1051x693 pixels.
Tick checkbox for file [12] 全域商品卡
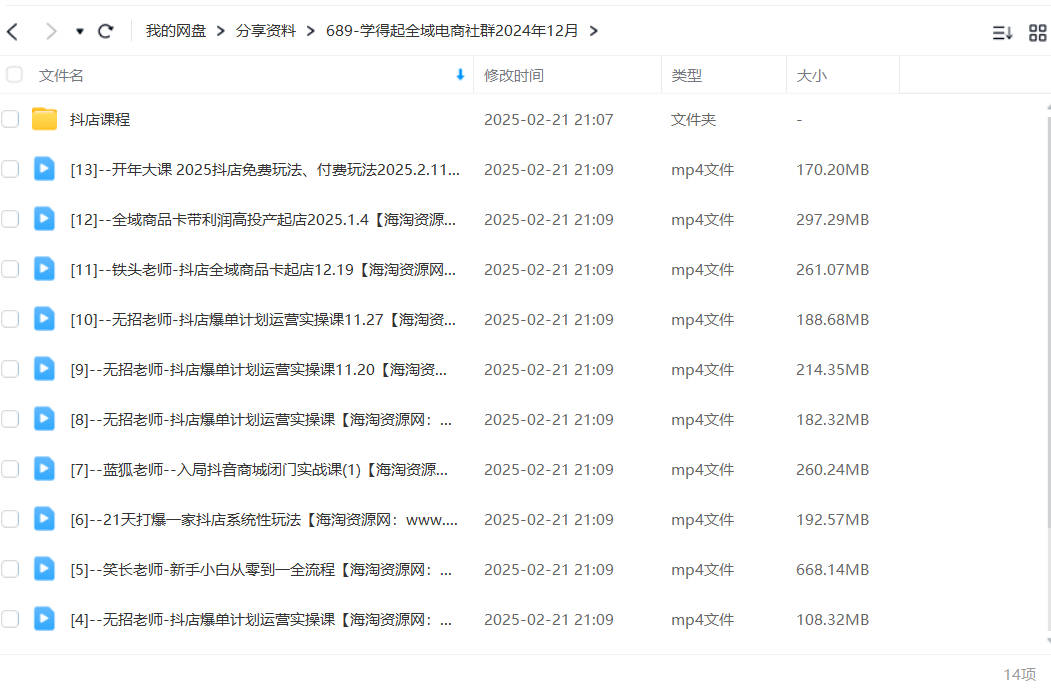tap(10, 219)
